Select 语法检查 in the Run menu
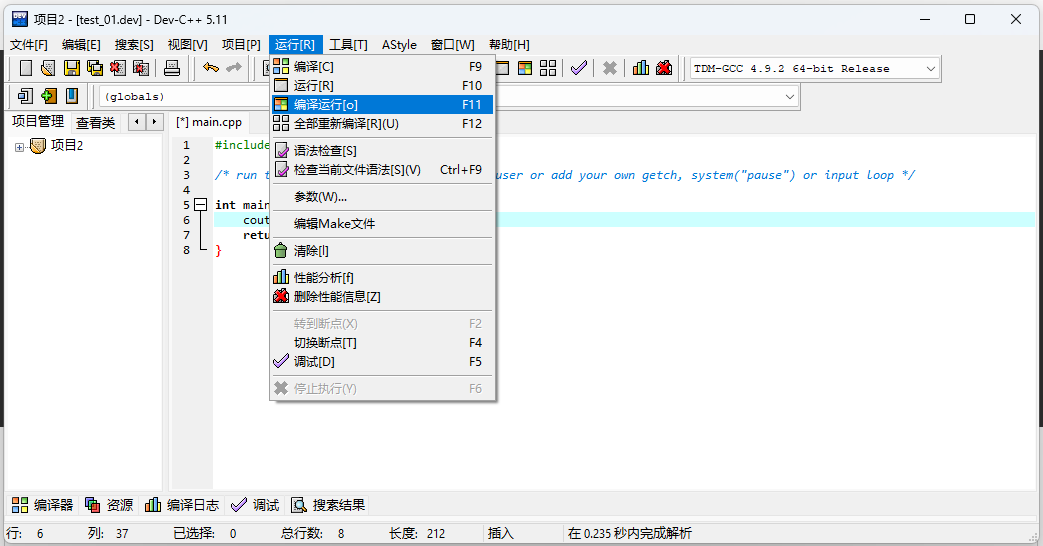Screen dimensions: 1043x546 pyautogui.click(x=325, y=151)
